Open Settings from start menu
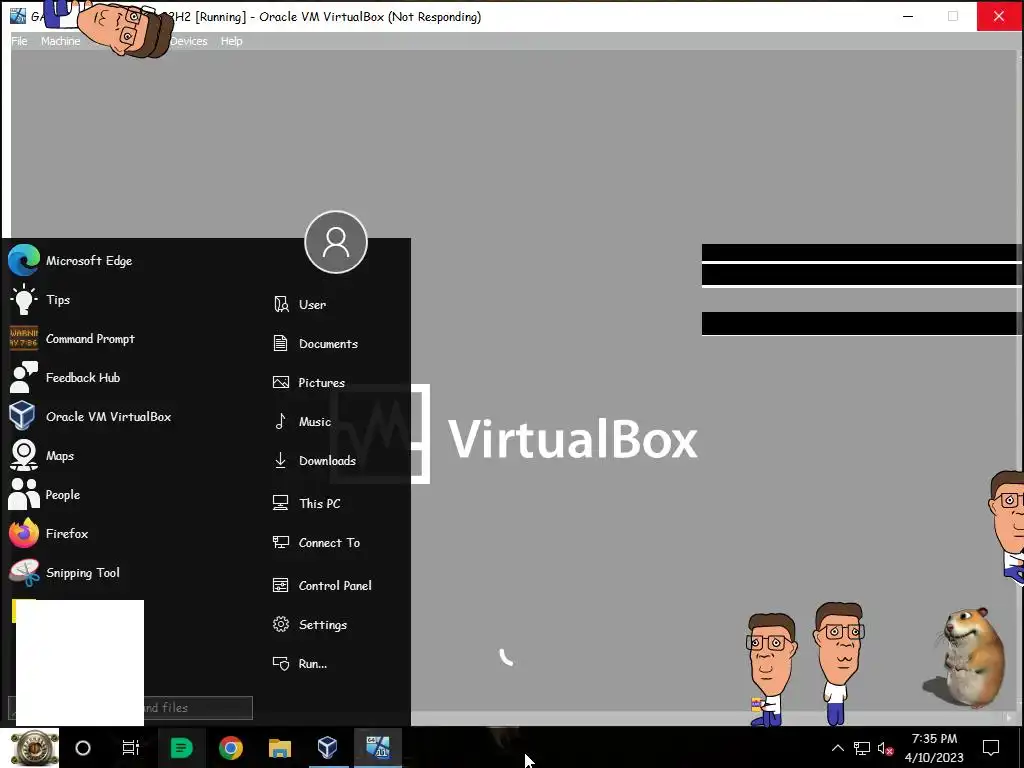 tap(310, 624)
